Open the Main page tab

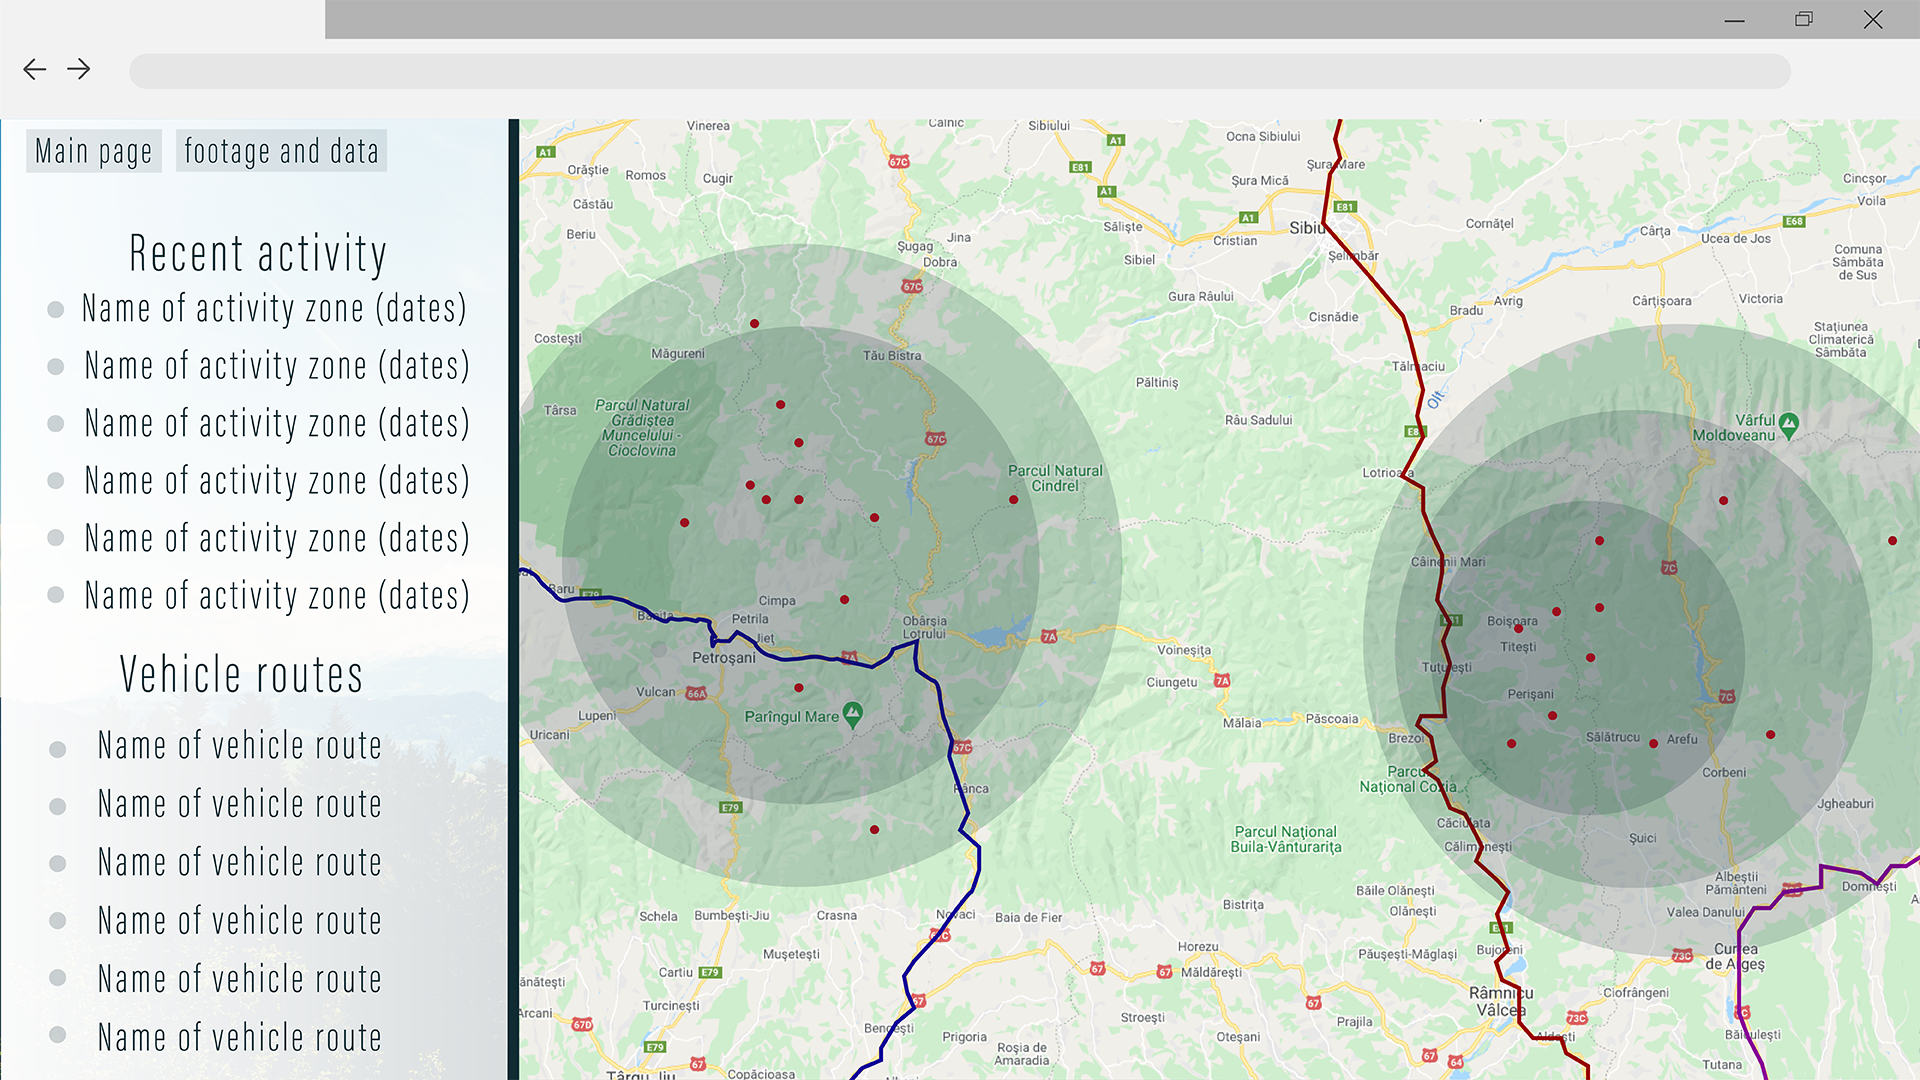tap(94, 151)
